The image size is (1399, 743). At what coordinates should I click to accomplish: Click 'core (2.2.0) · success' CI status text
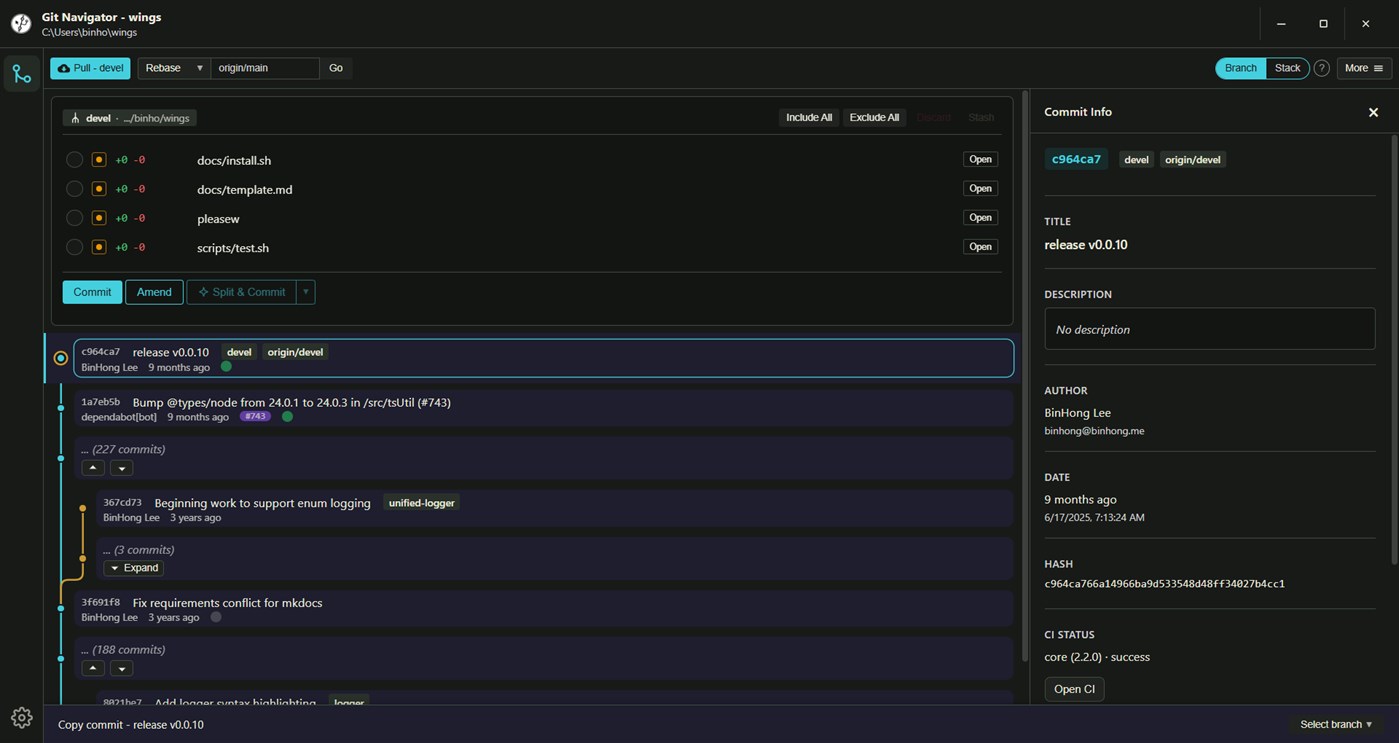tap(1097, 657)
